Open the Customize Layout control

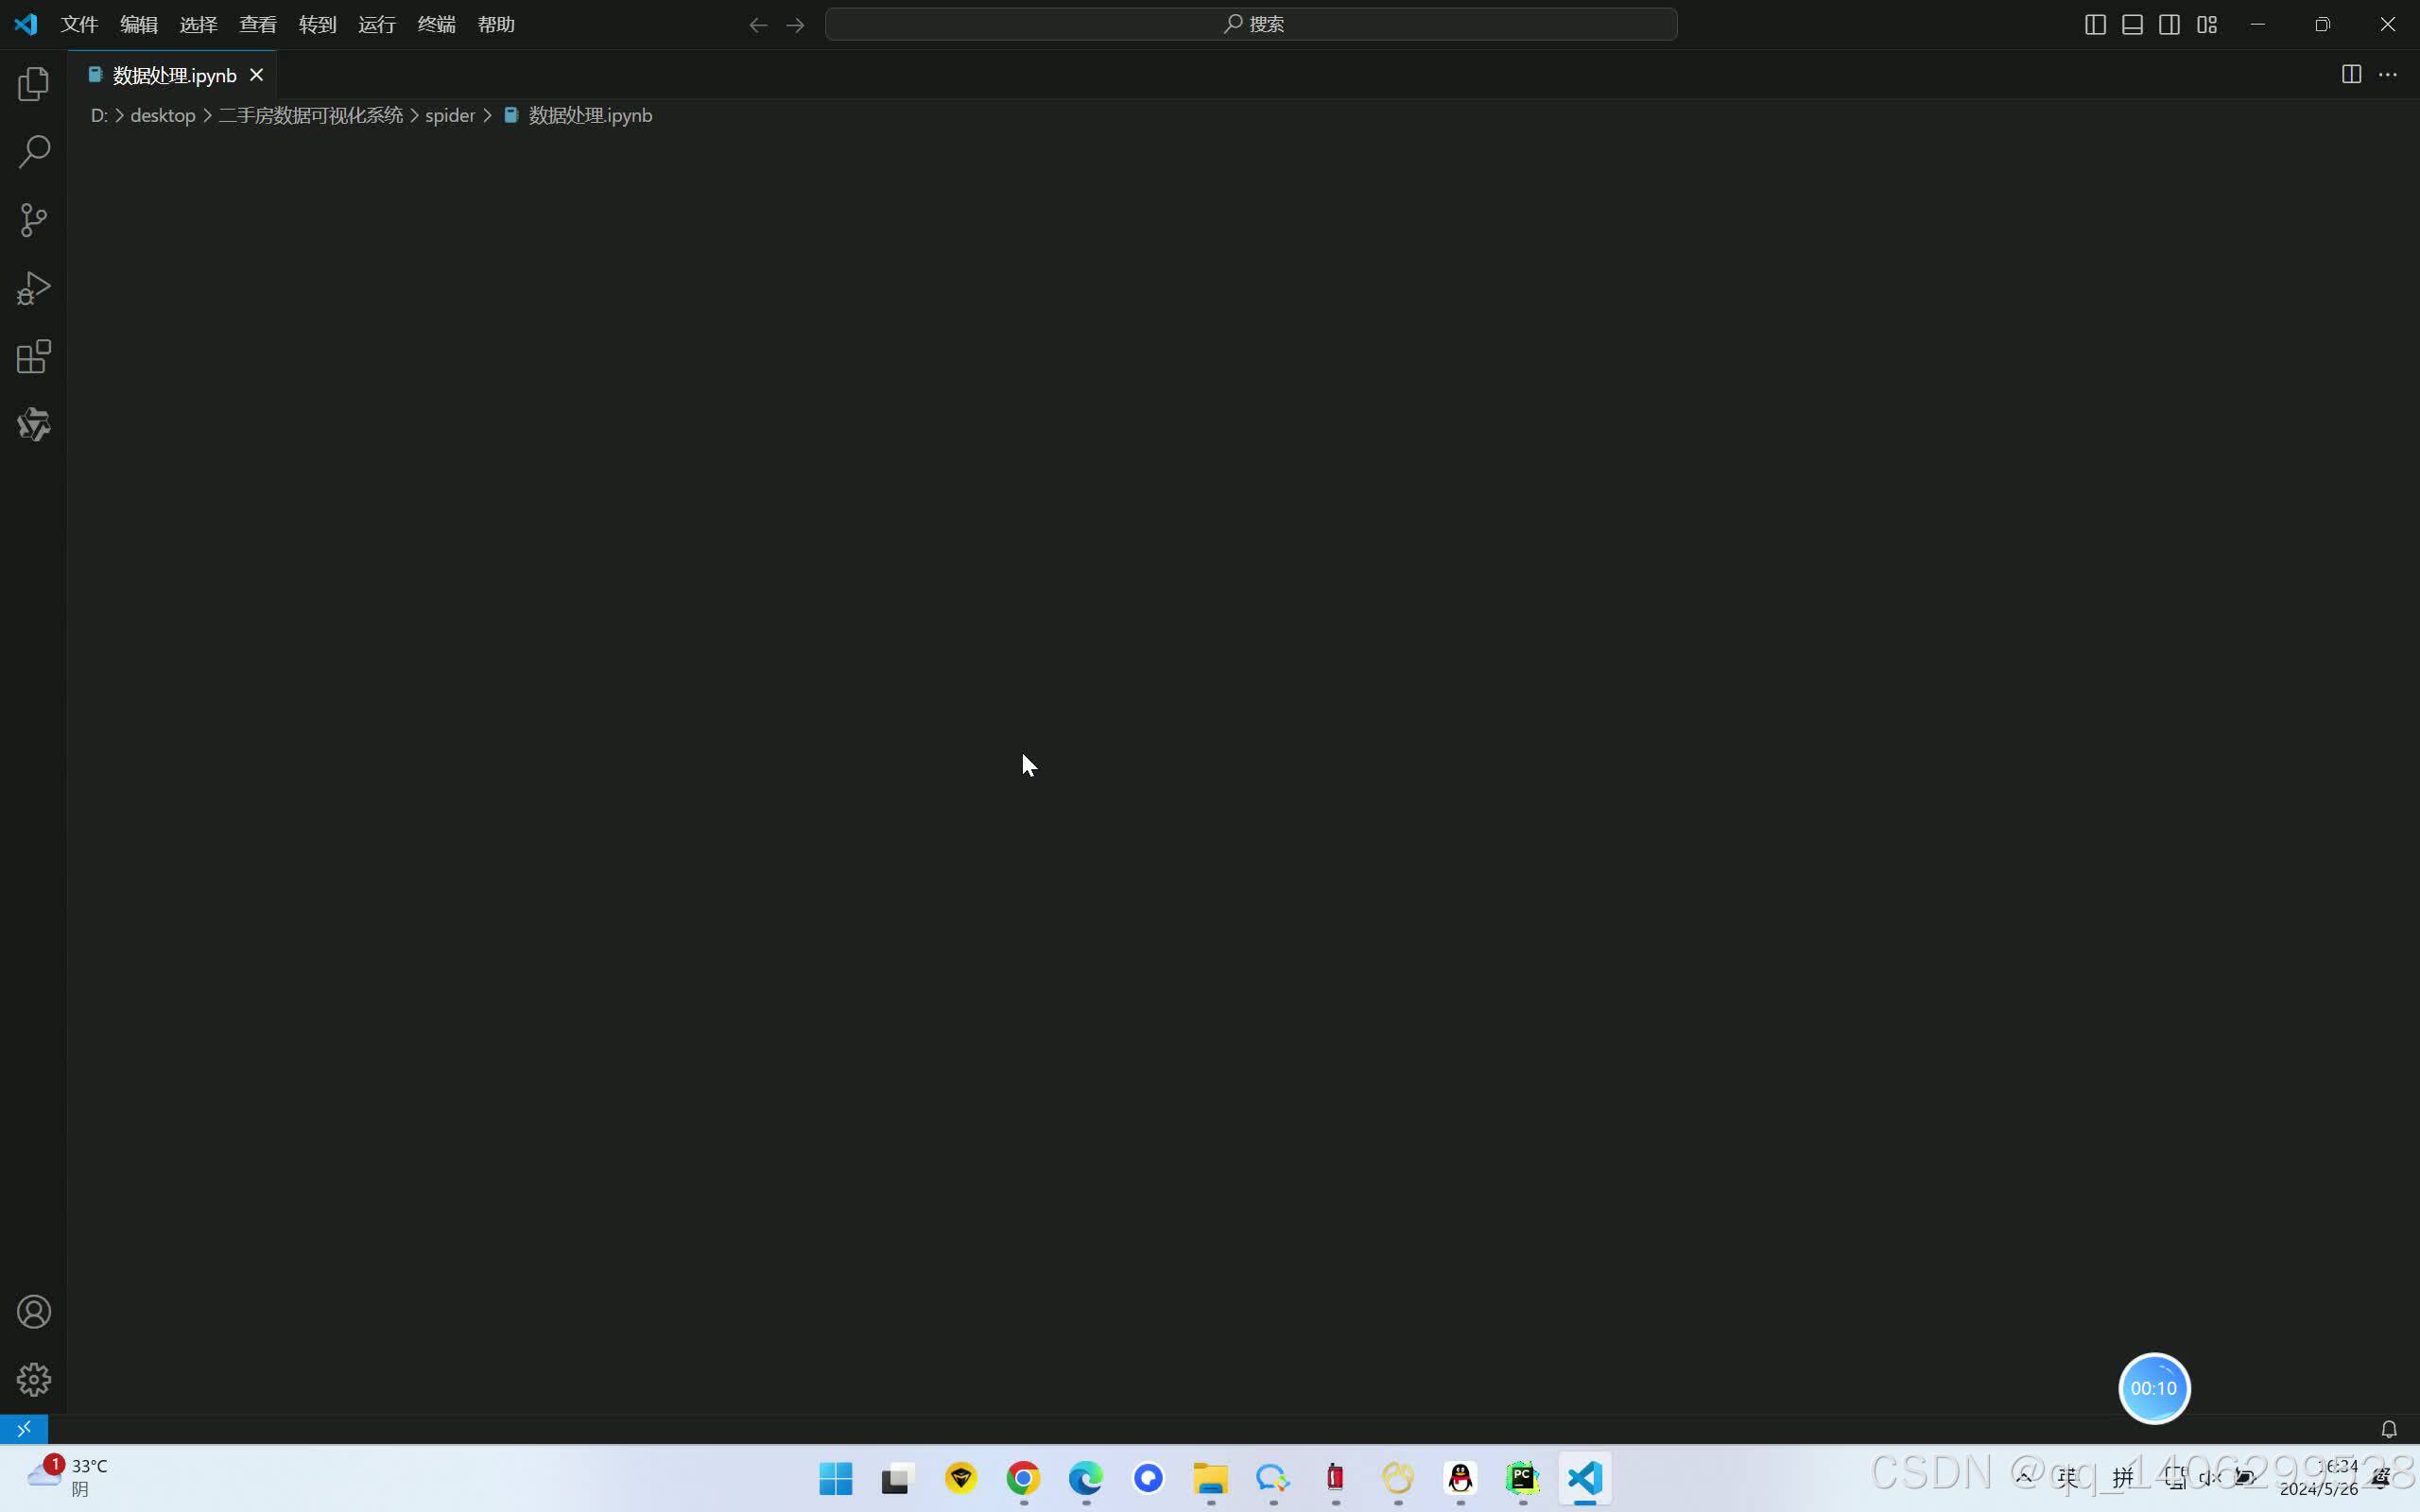pos(2207,25)
